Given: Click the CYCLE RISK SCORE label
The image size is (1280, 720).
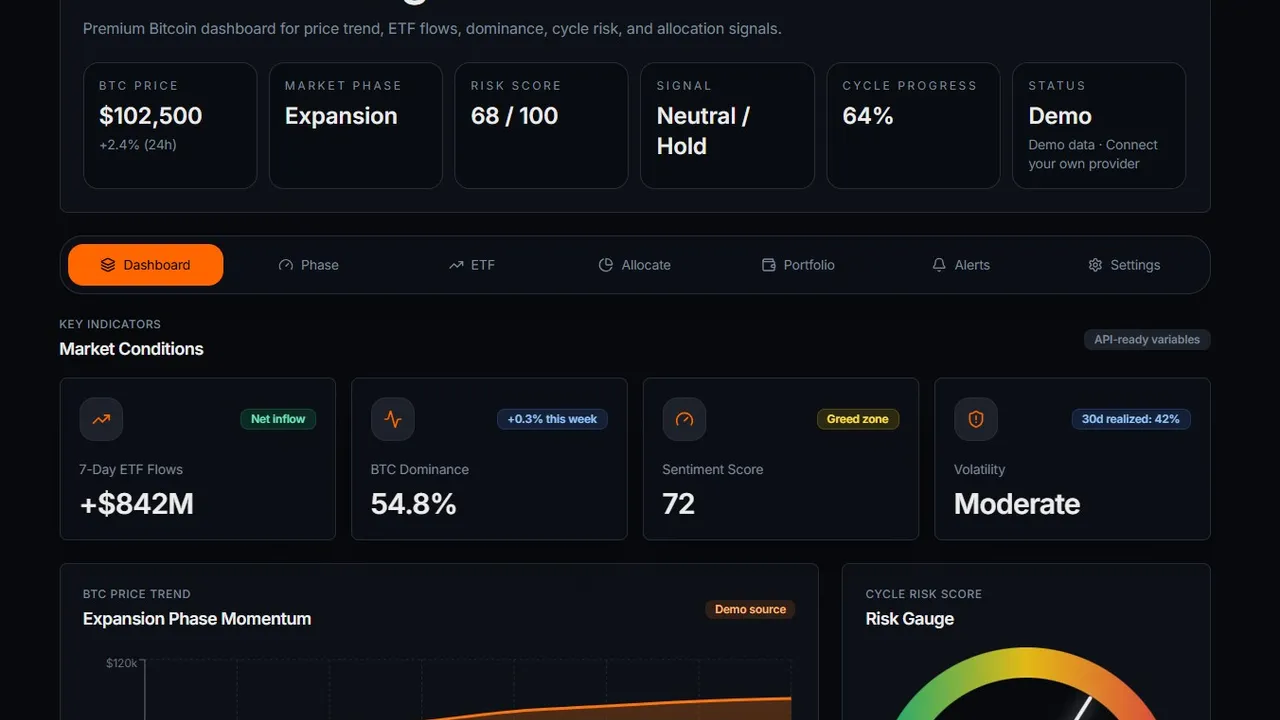Looking at the screenshot, I should tap(924, 594).
